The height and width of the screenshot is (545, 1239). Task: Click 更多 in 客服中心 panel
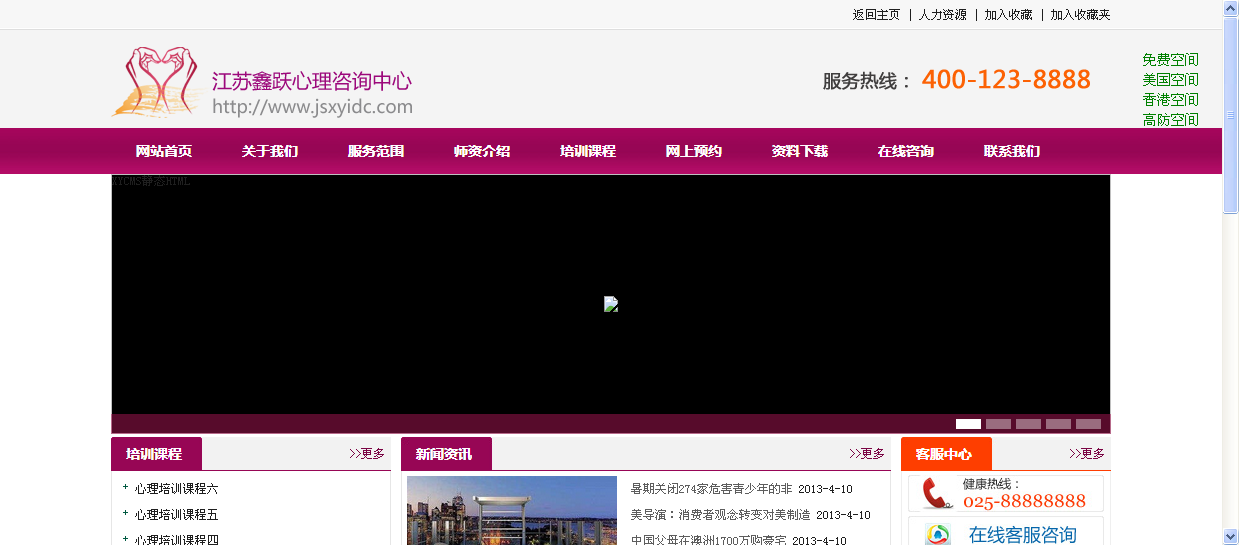tap(1087, 453)
